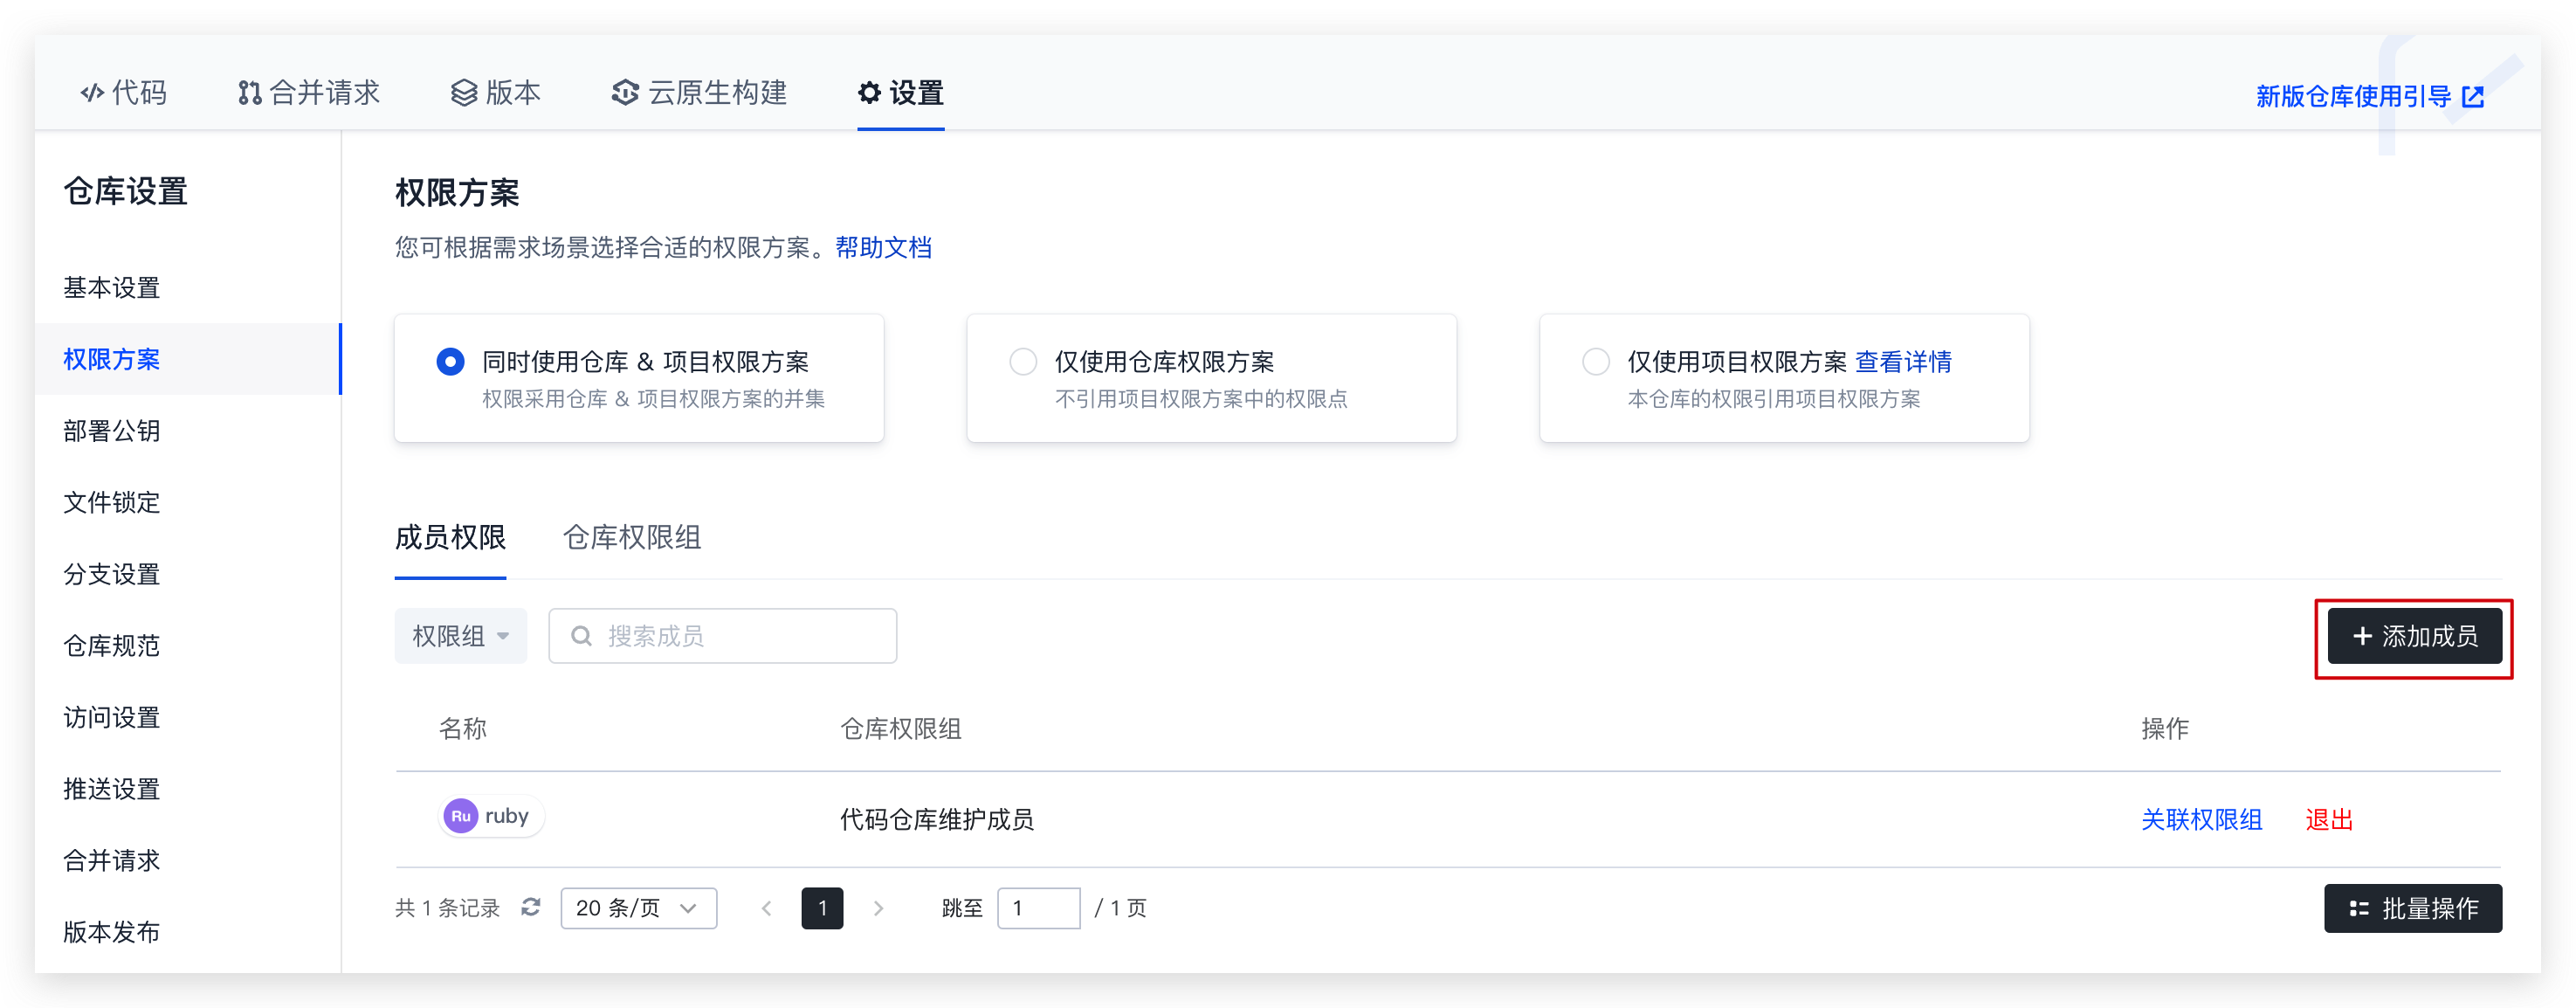Viewport: 2576px width, 1008px height.
Task: Switch to 成员权限 tab
Action: point(450,538)
